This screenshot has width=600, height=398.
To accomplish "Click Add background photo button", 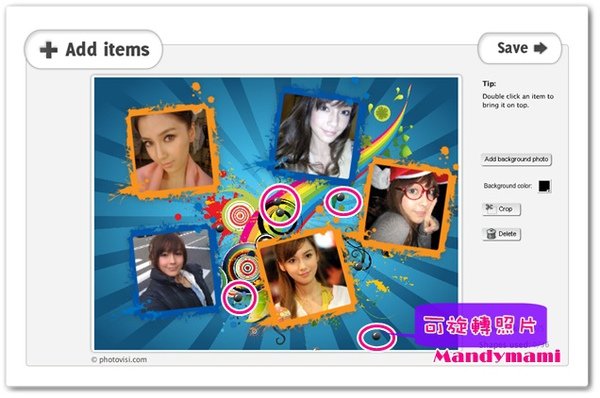I will 516,159.
